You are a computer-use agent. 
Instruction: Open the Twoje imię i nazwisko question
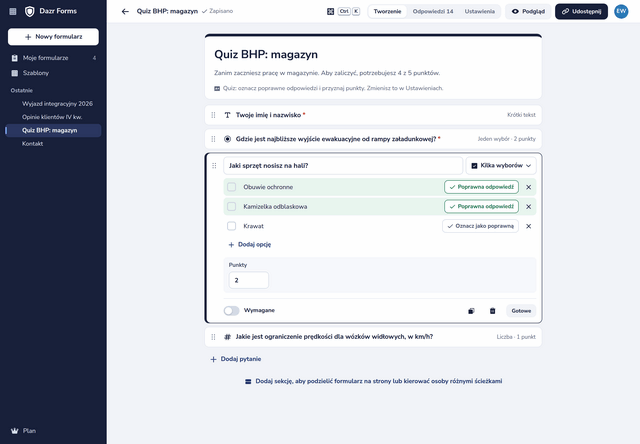click(373, 115)
